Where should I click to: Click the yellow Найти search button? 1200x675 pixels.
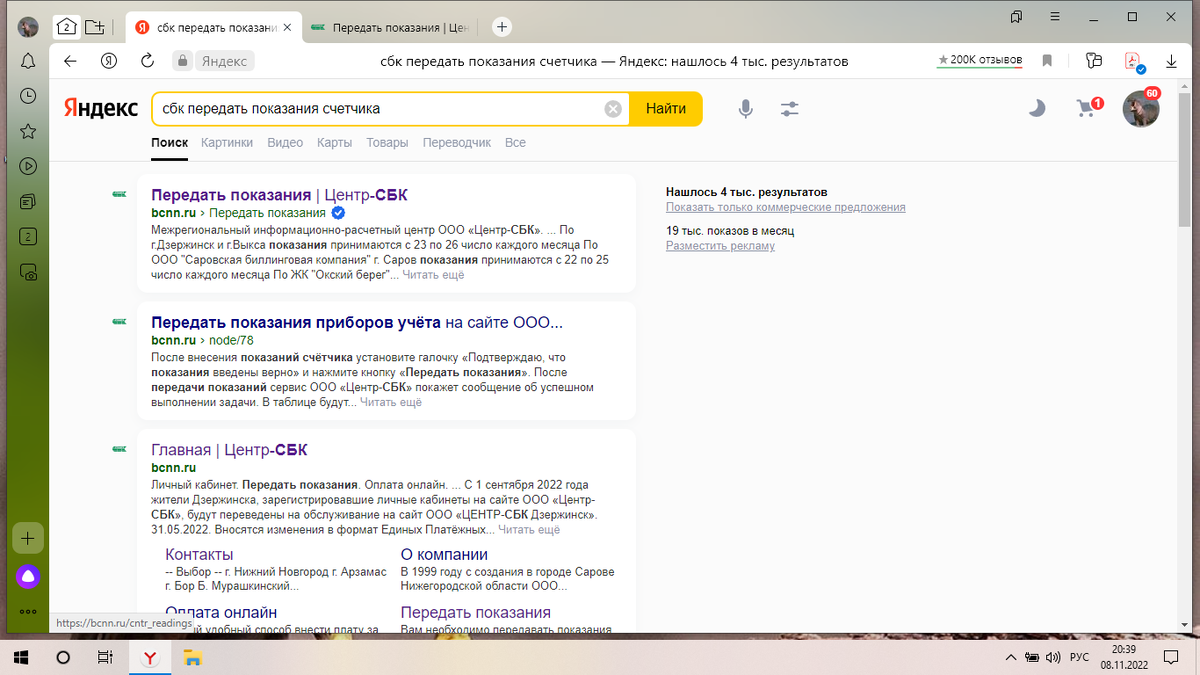pyautogui.click(x=666, y=108)
